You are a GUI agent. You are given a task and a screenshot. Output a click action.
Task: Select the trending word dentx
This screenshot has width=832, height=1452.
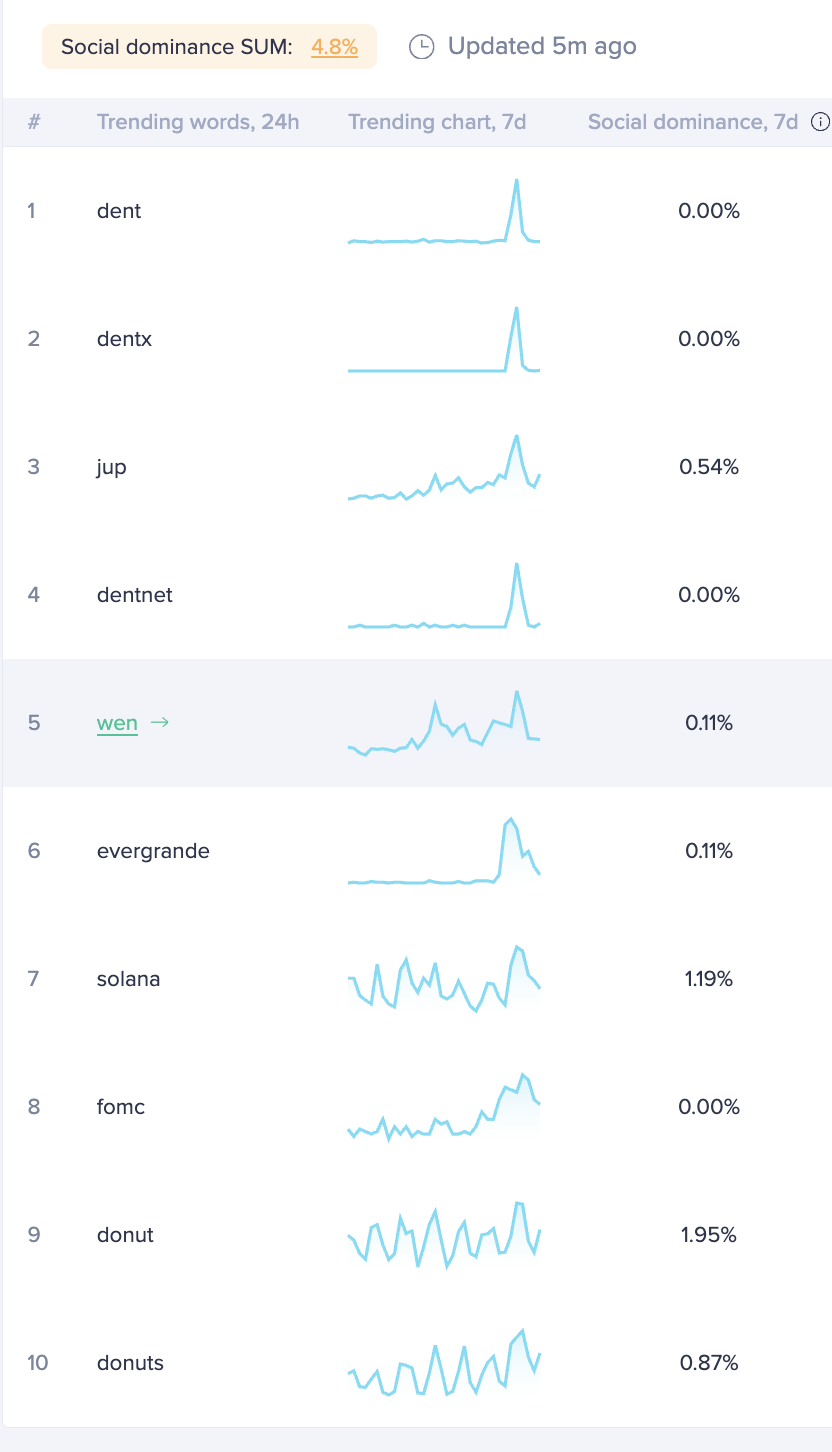[x=123, y=339]
